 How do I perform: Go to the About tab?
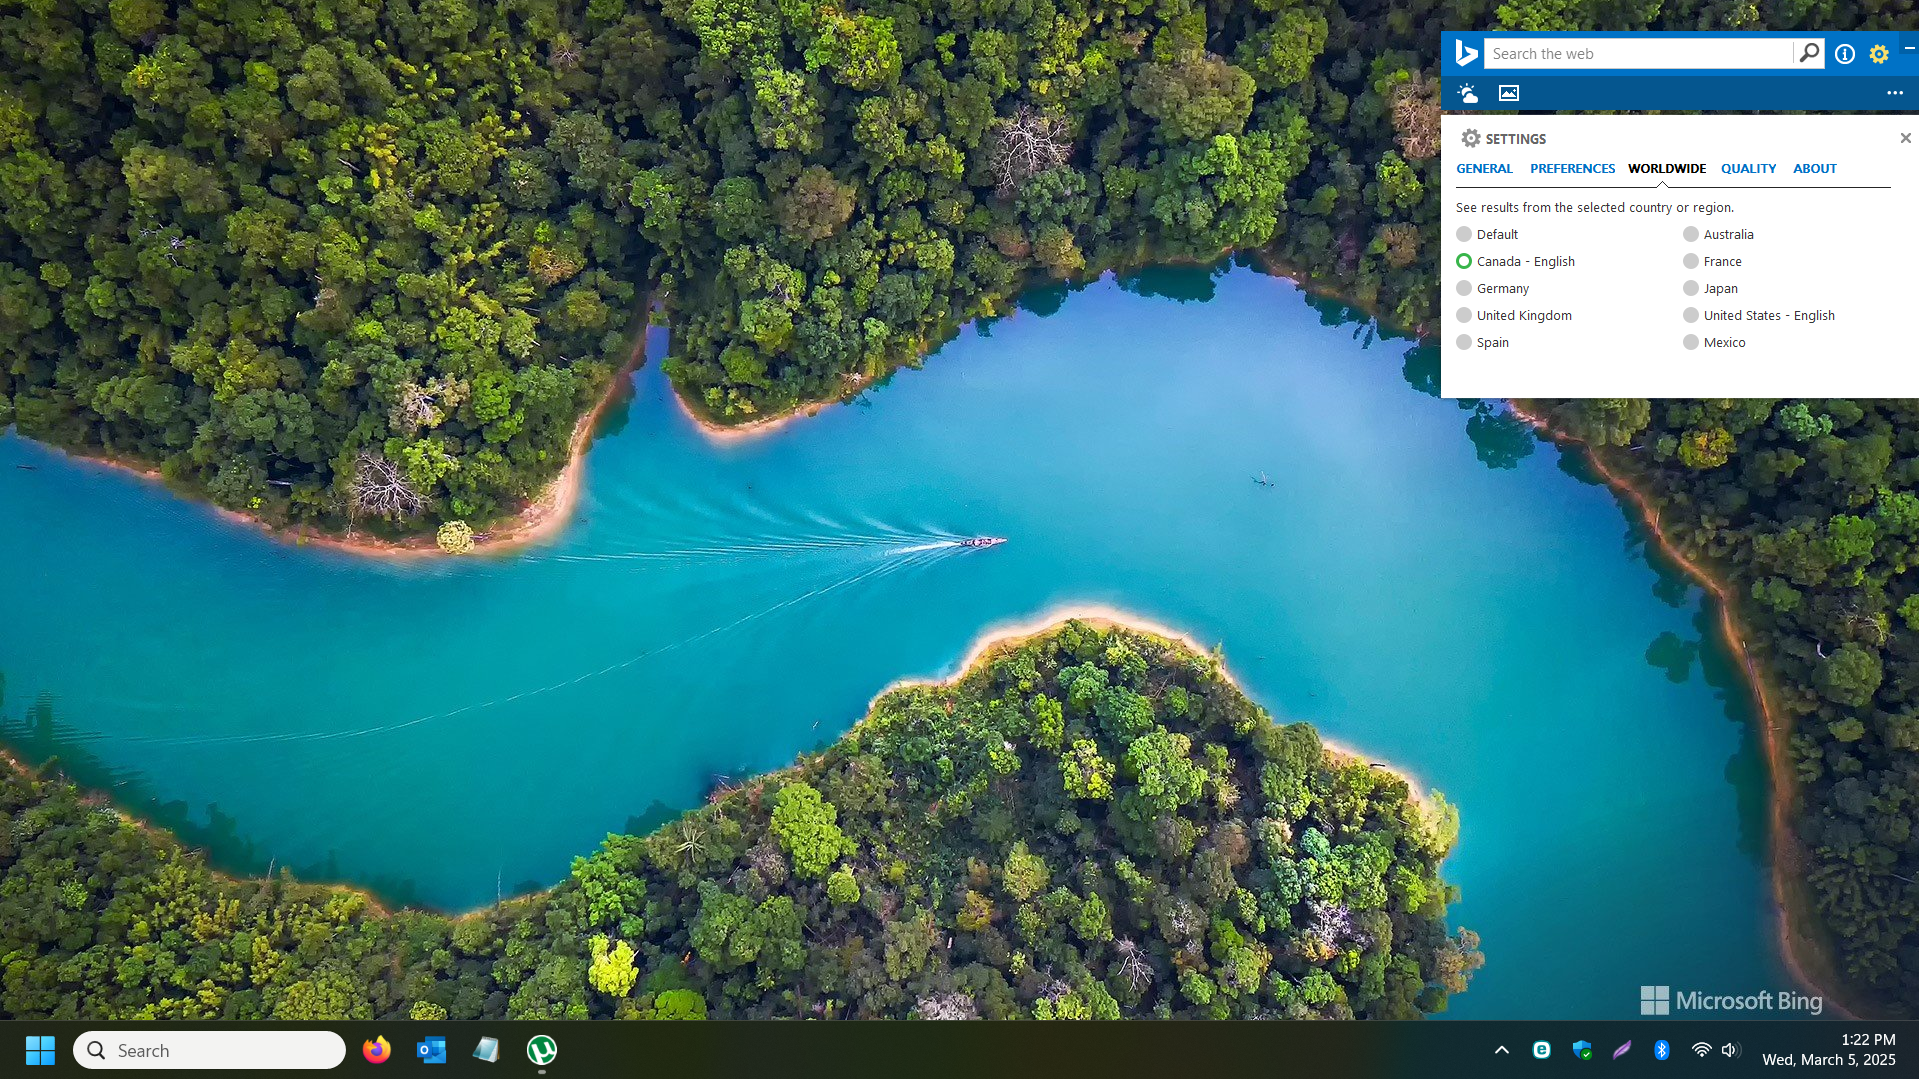pos(1814,168)
